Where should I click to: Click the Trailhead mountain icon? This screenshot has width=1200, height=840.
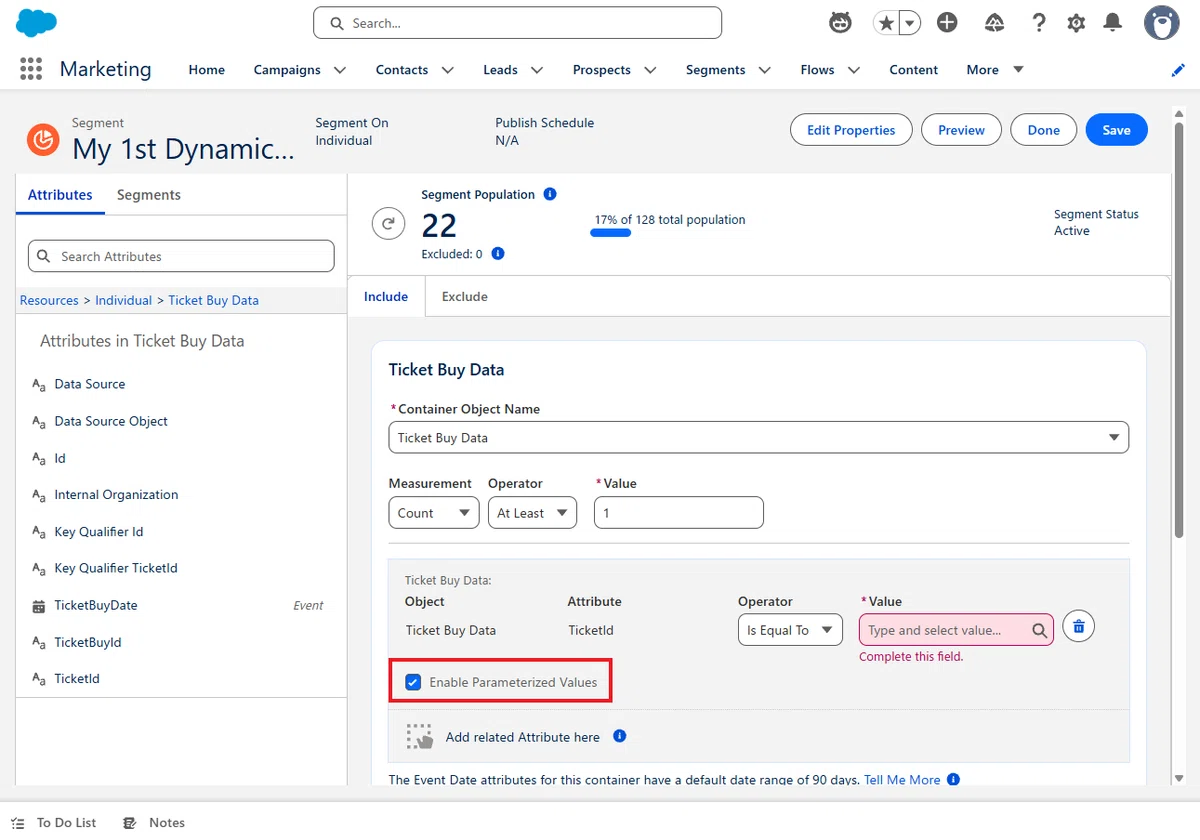pyautogui.click(x=994, y=23)
